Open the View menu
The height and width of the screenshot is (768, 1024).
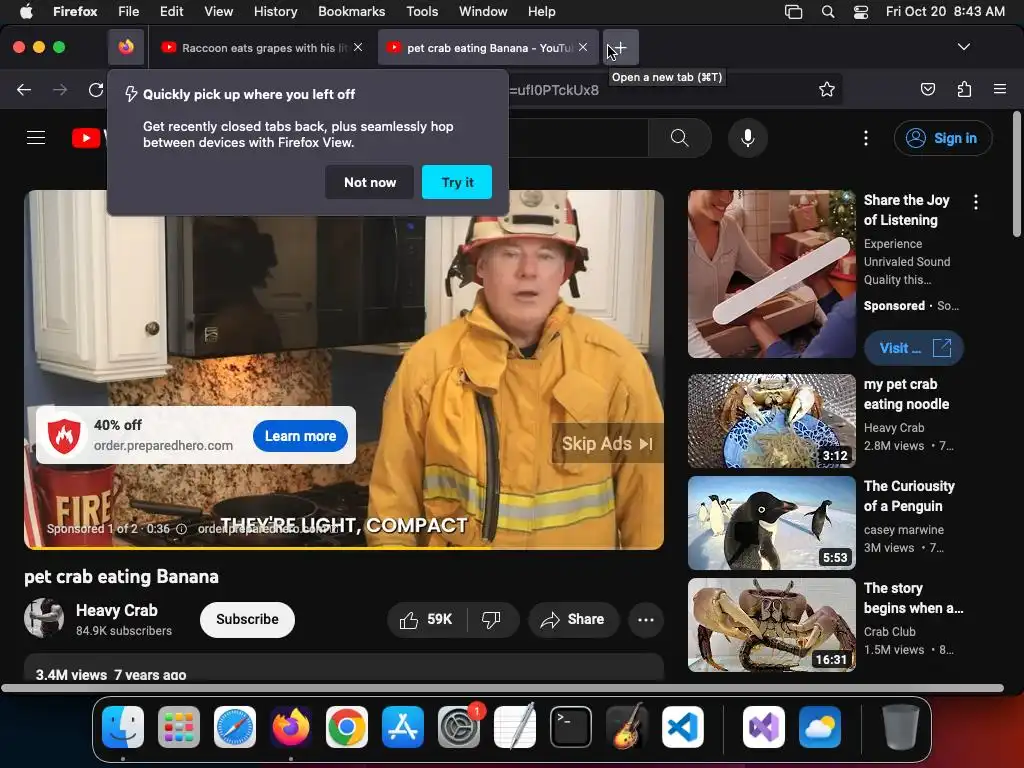click(218, 11)
